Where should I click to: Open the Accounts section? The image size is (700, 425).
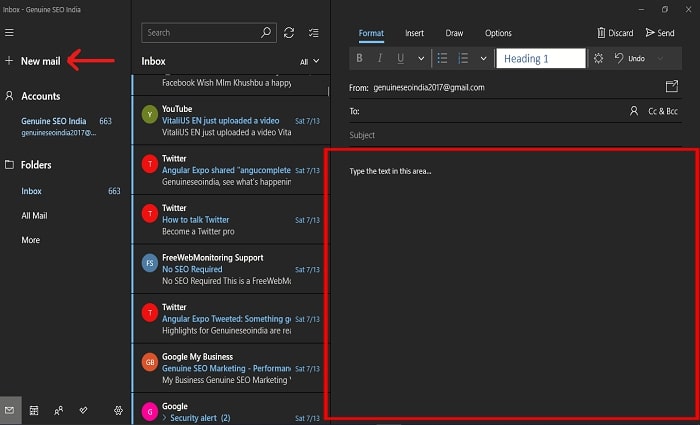tap(33, 96)
